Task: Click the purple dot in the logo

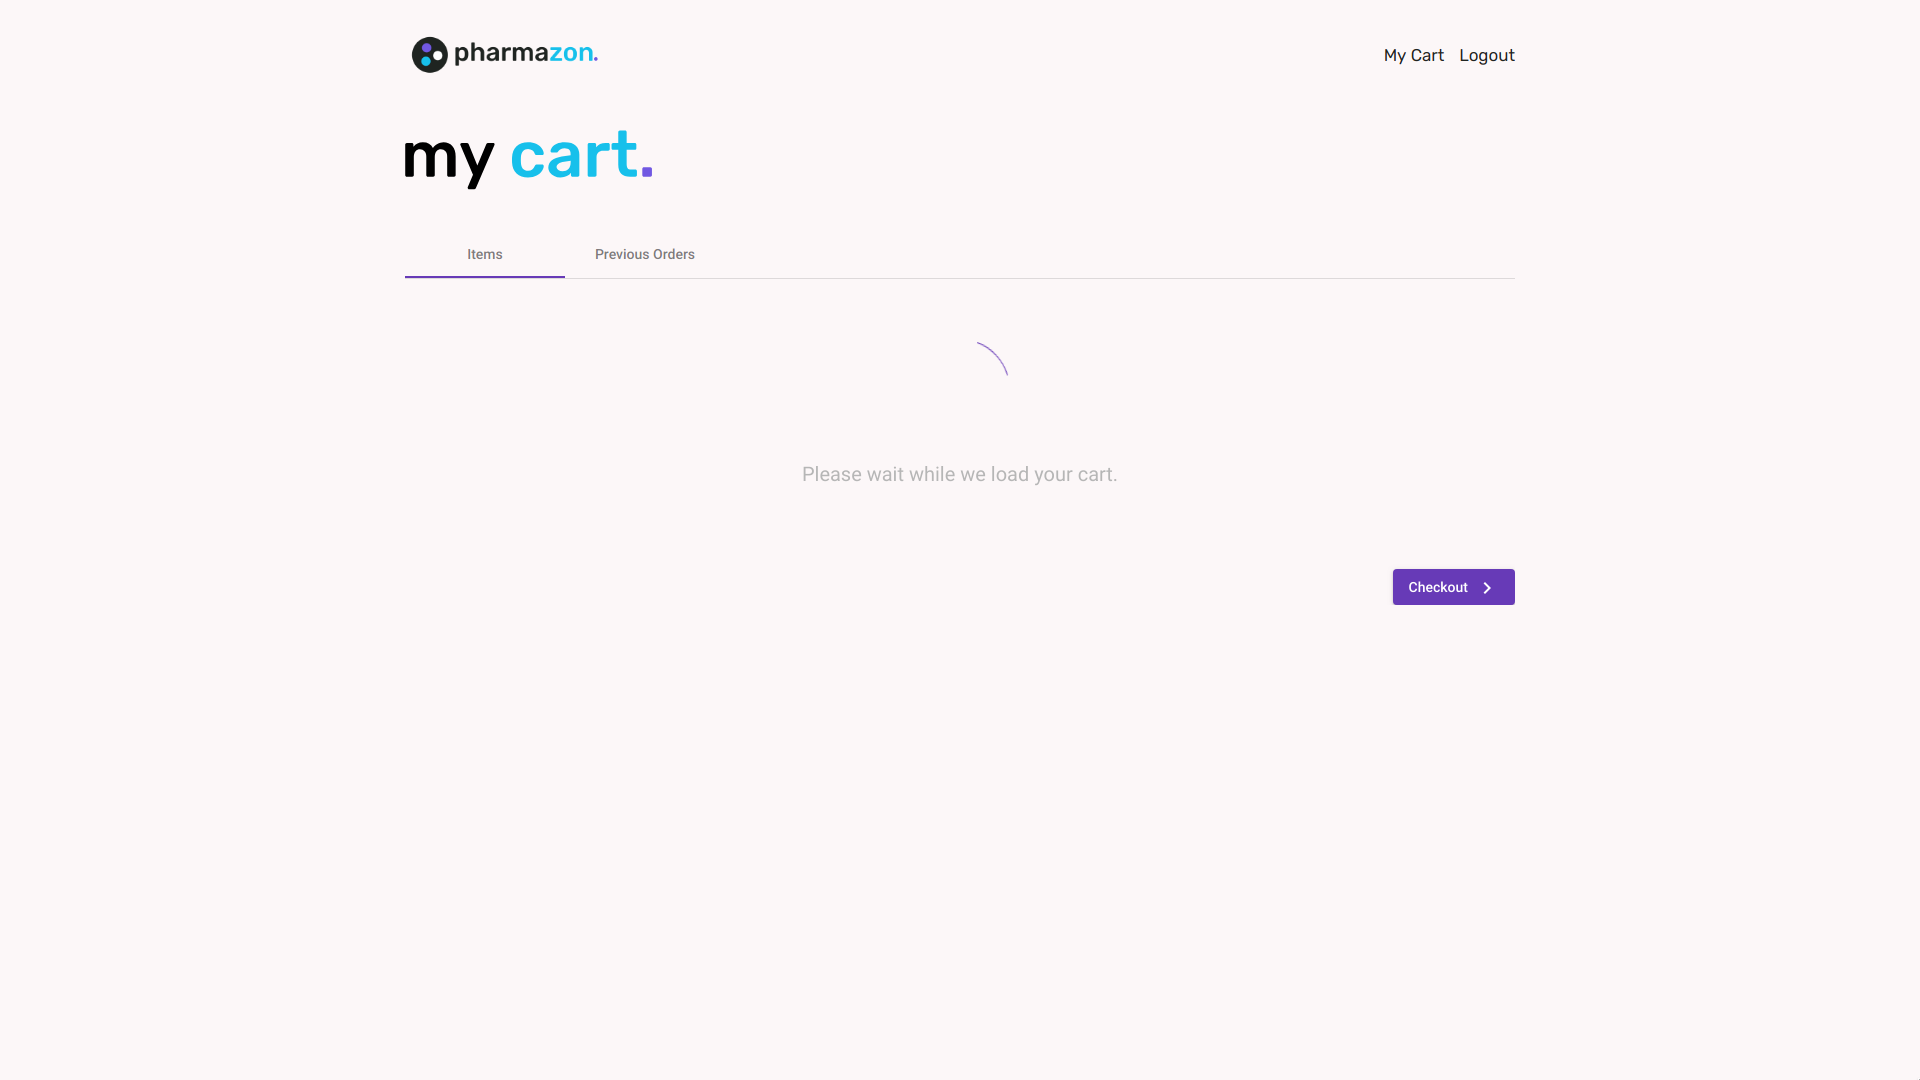Action: 426,48
